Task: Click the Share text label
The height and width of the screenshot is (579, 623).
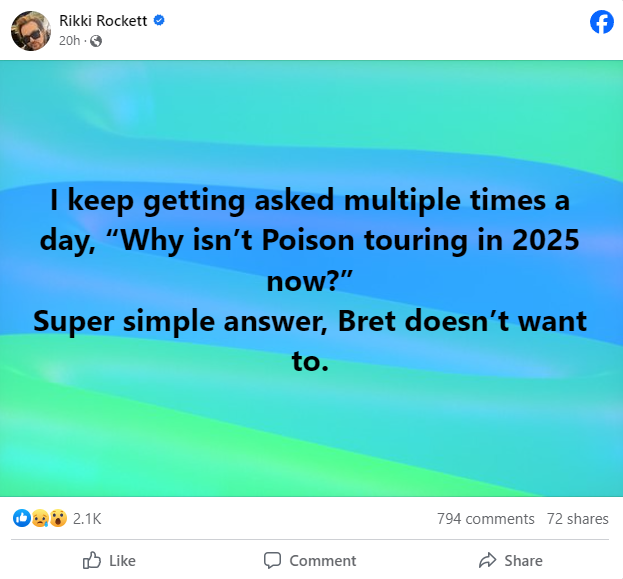Action: point(523,560)
